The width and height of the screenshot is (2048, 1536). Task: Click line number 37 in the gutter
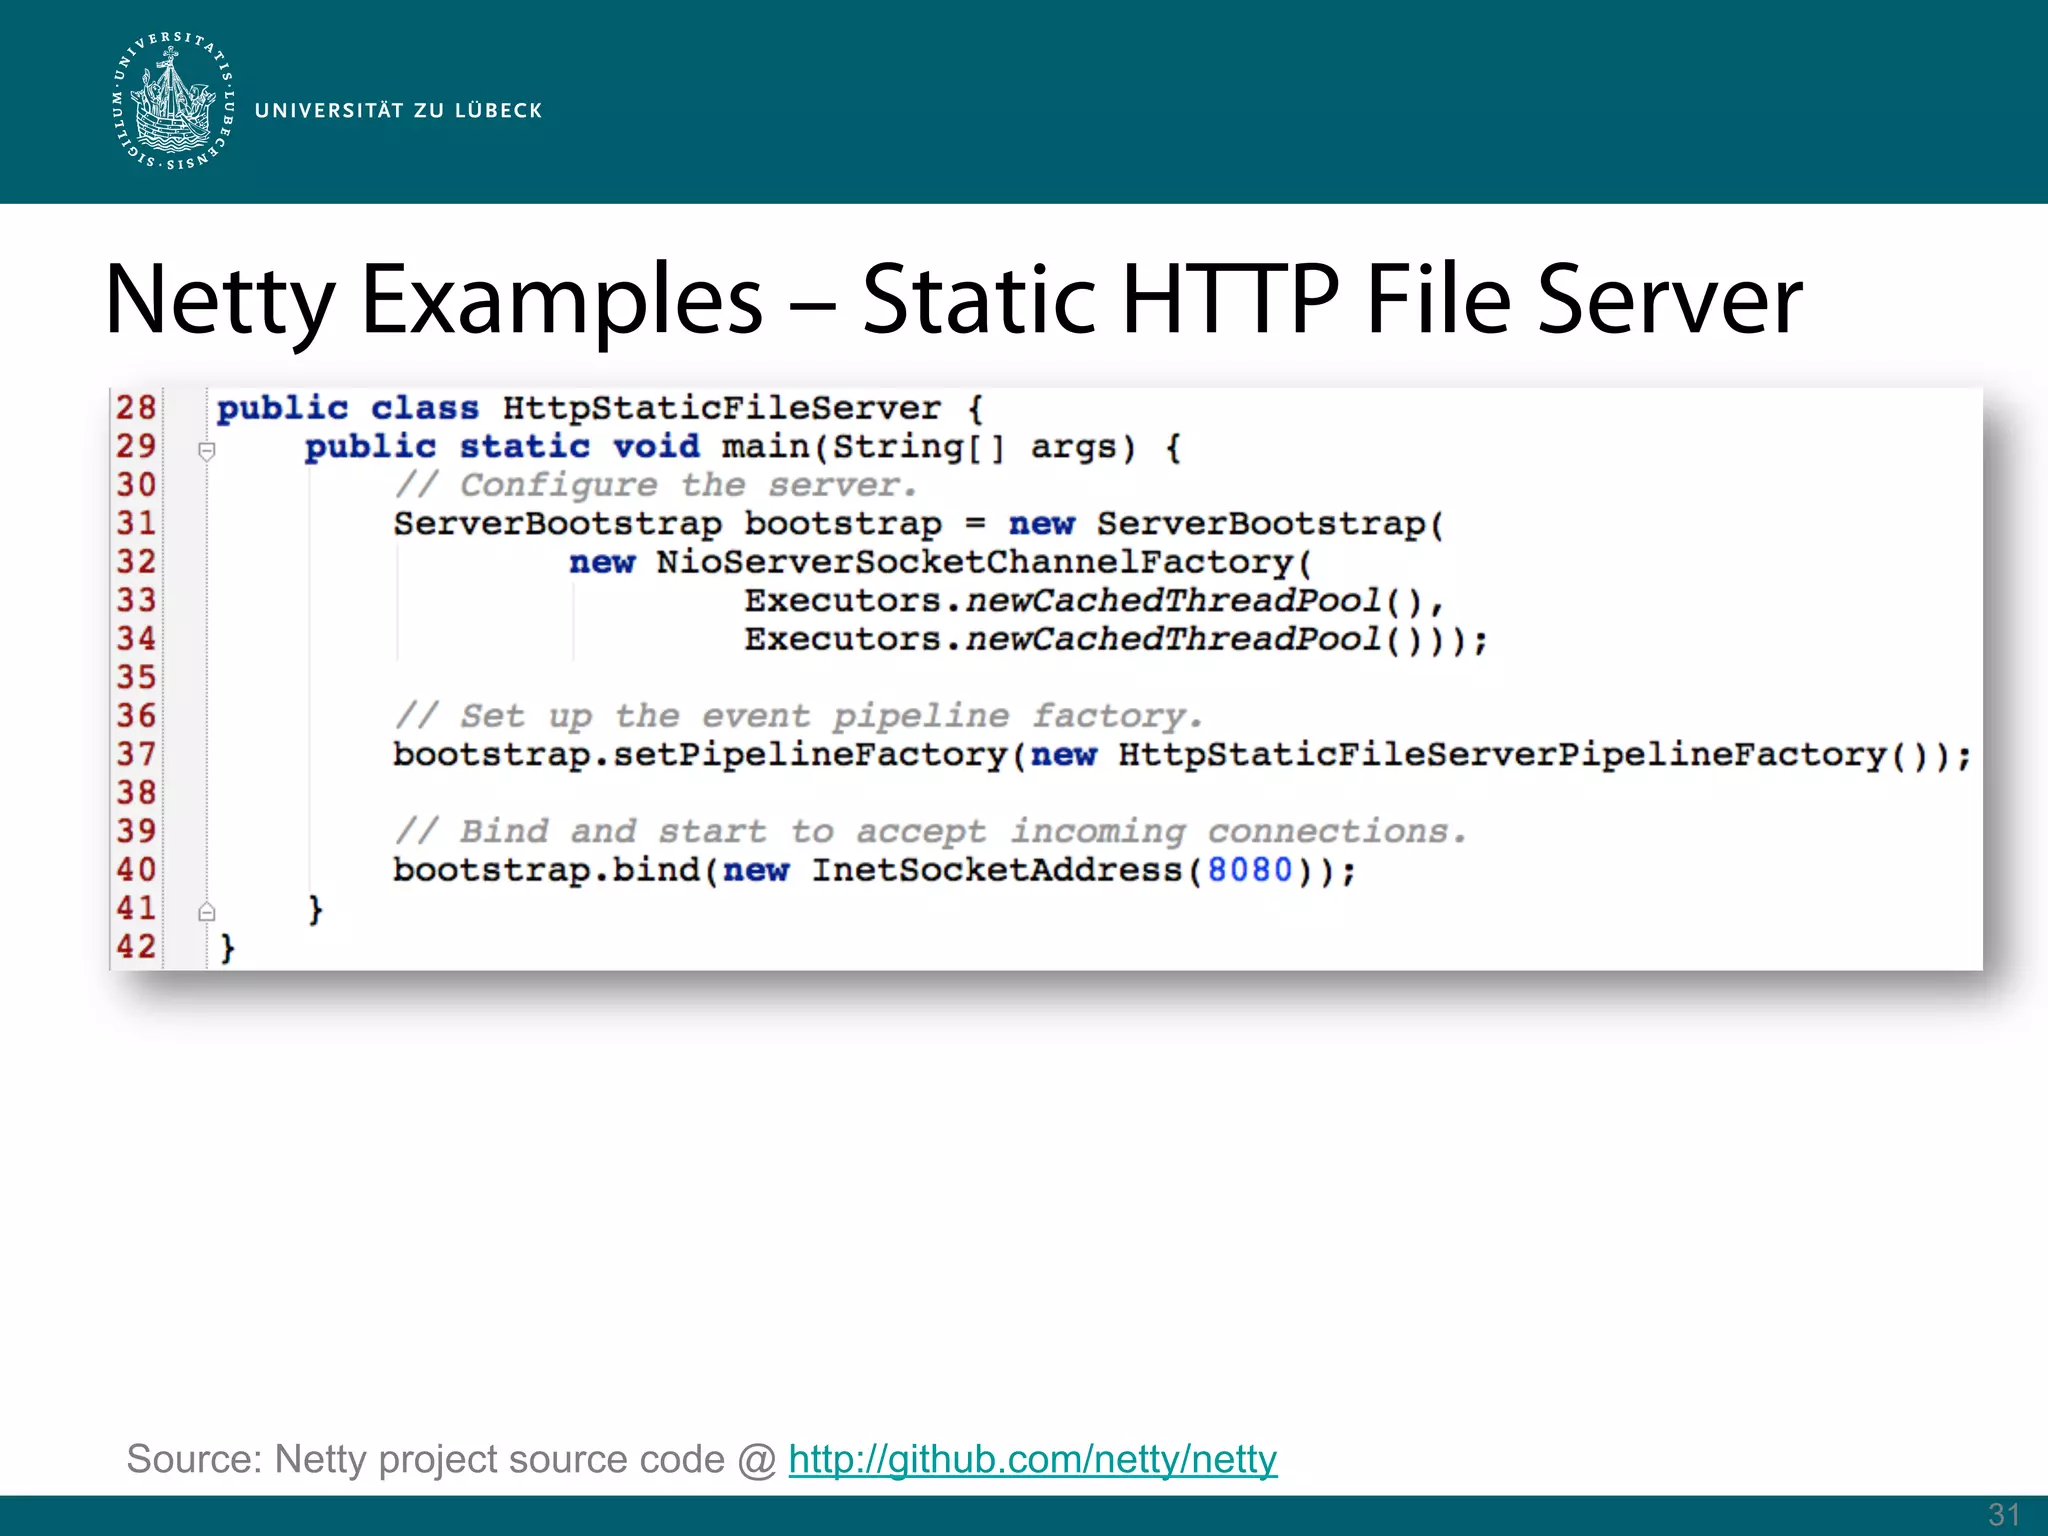click(x=136, y=754)
